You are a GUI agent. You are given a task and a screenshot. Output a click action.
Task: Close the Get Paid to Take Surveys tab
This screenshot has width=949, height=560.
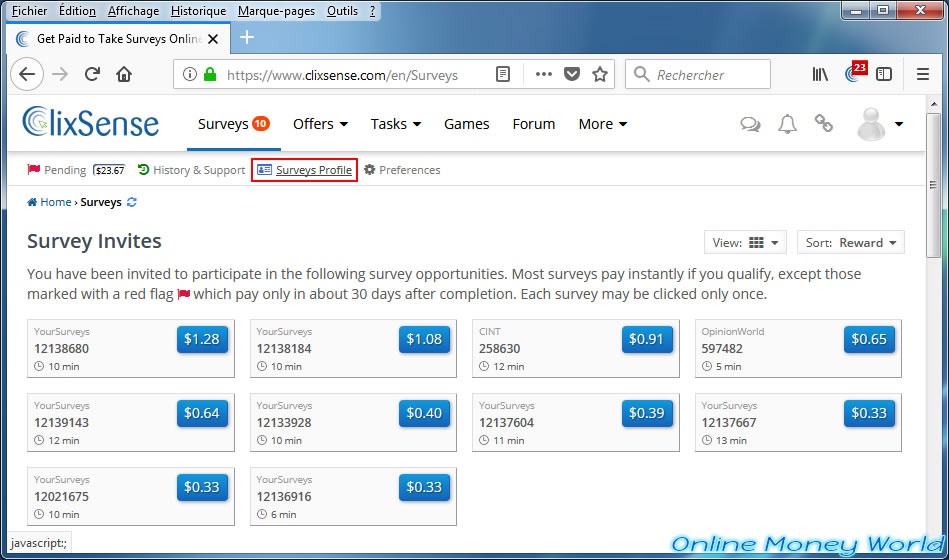[213, 39]
